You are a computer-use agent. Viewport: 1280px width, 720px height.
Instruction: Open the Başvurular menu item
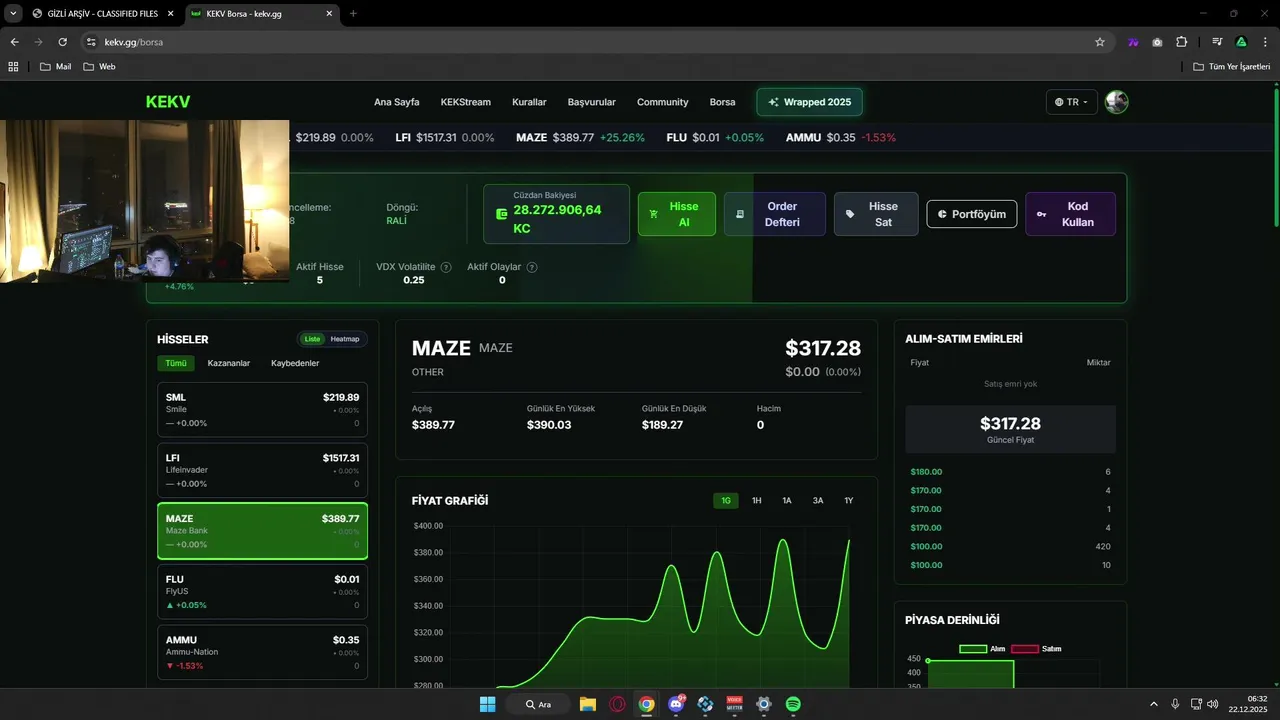pyautogui.click(x=592, y=102)
